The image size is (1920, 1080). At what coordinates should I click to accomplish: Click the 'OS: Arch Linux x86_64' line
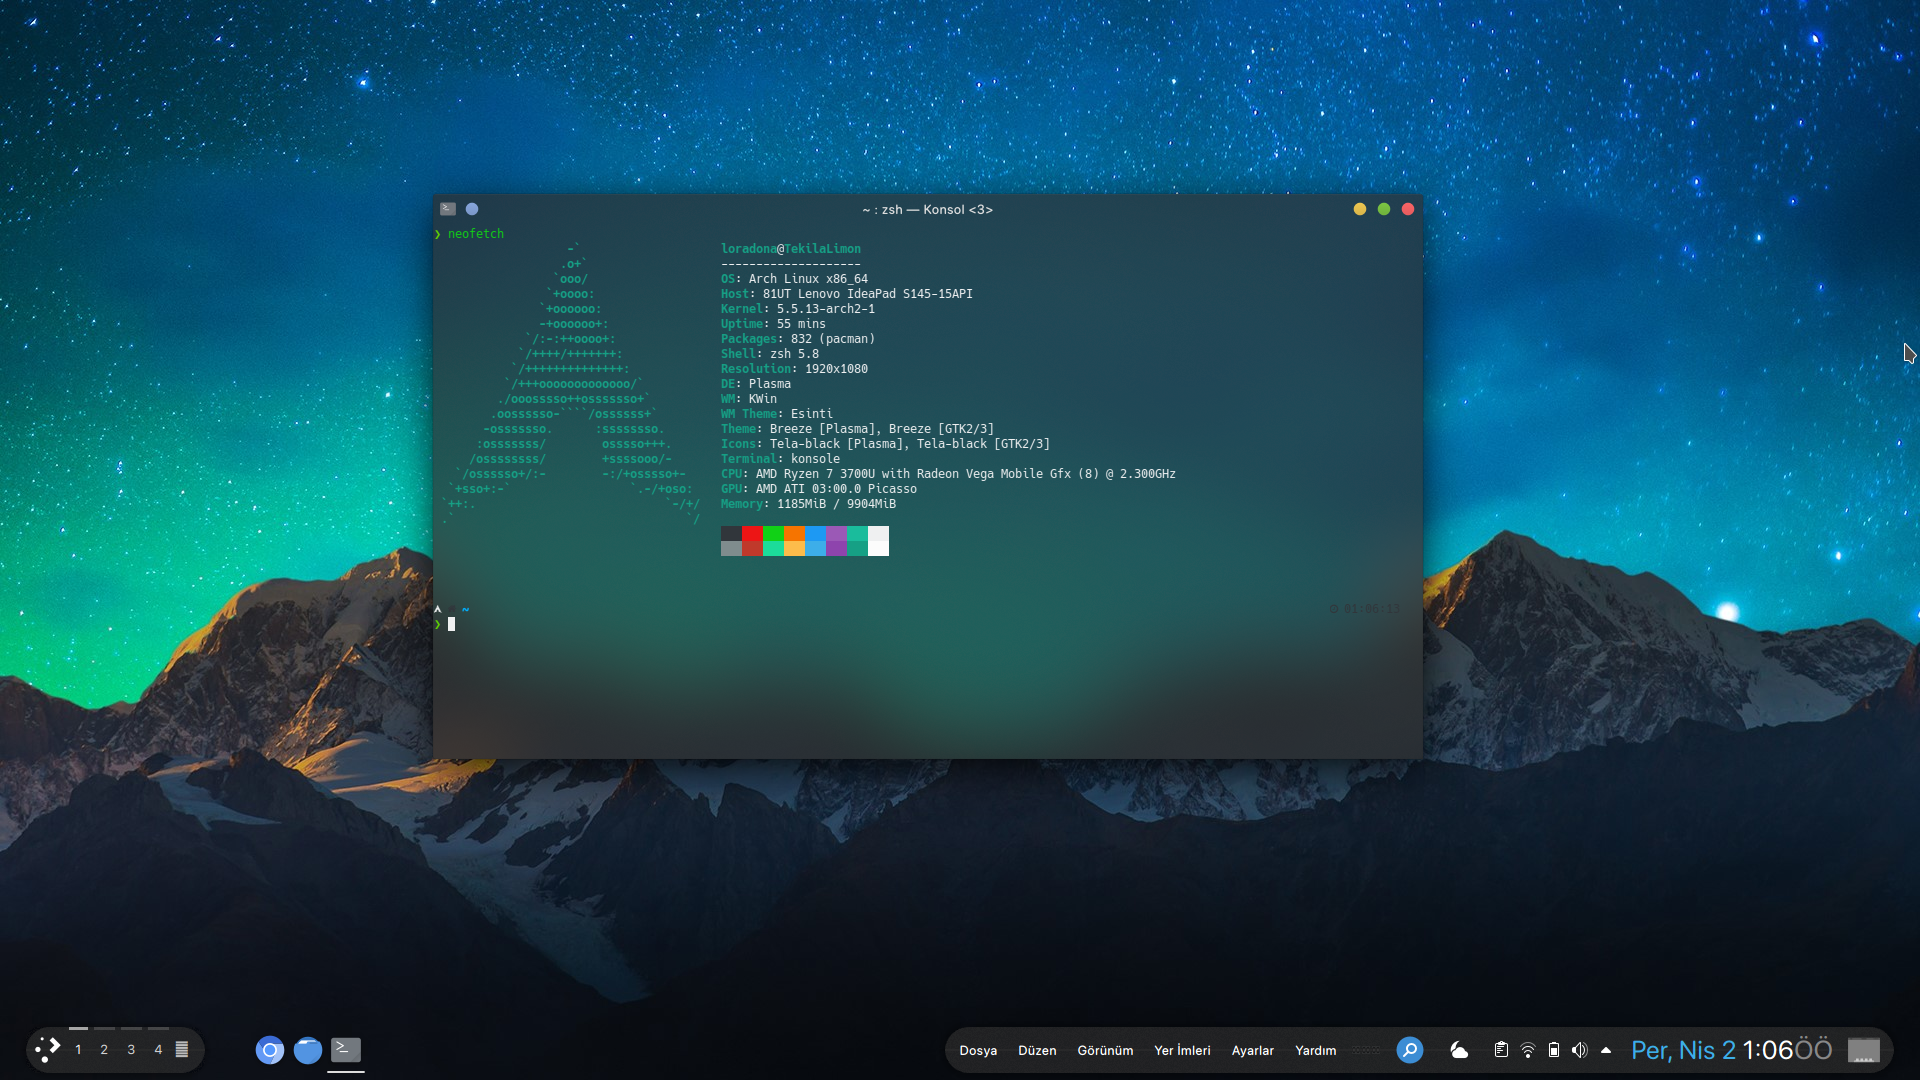pos(795,279)
